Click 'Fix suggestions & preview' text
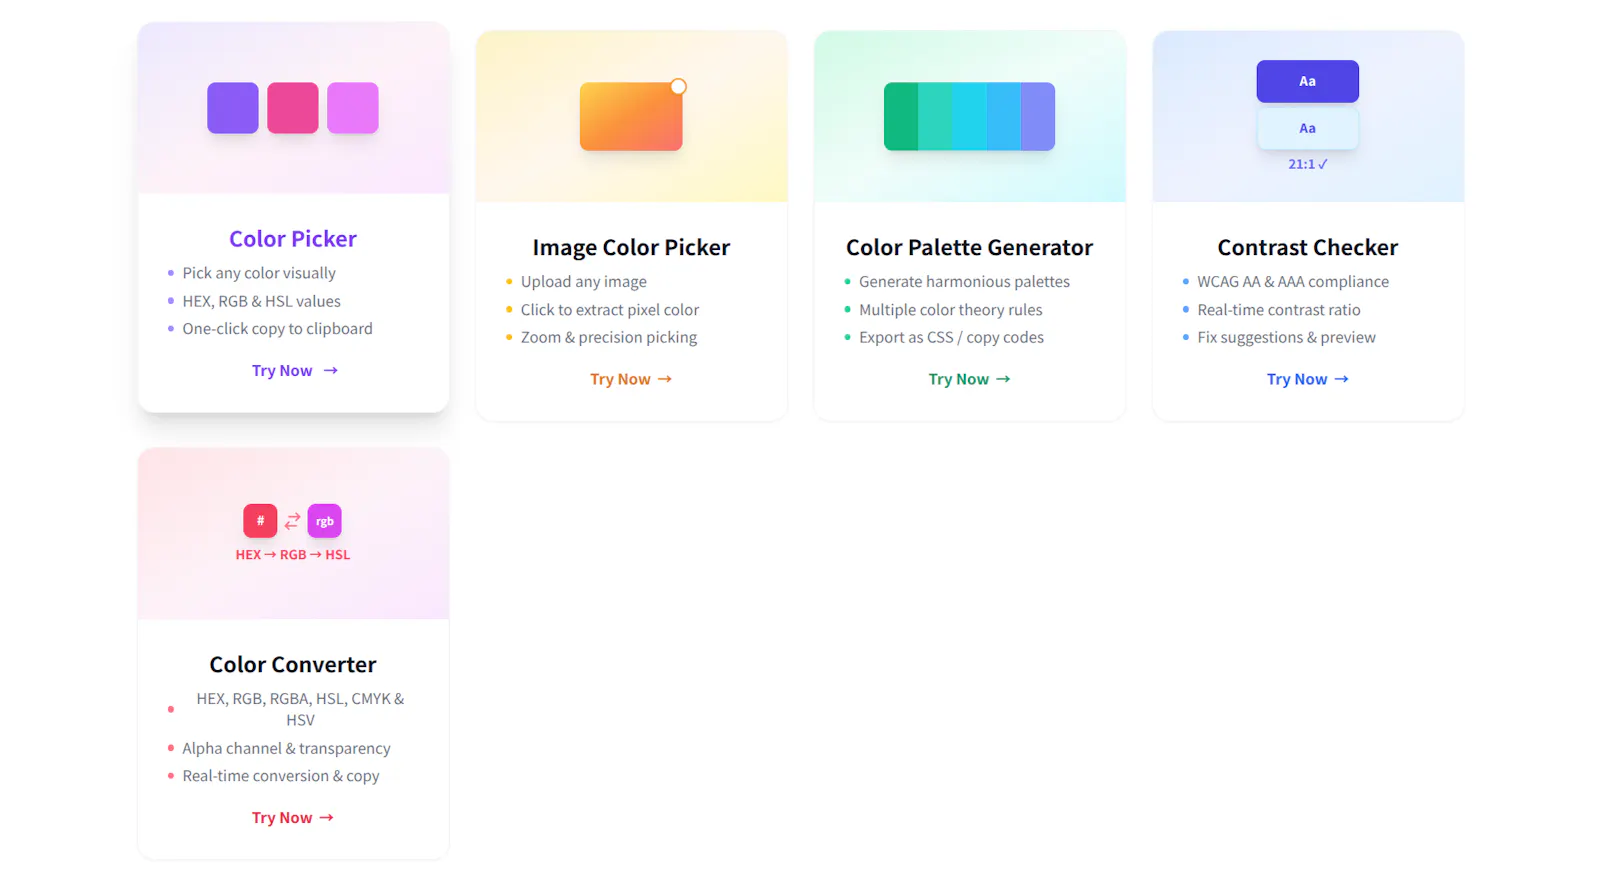1600x884 pixels. pos(1286,338)
